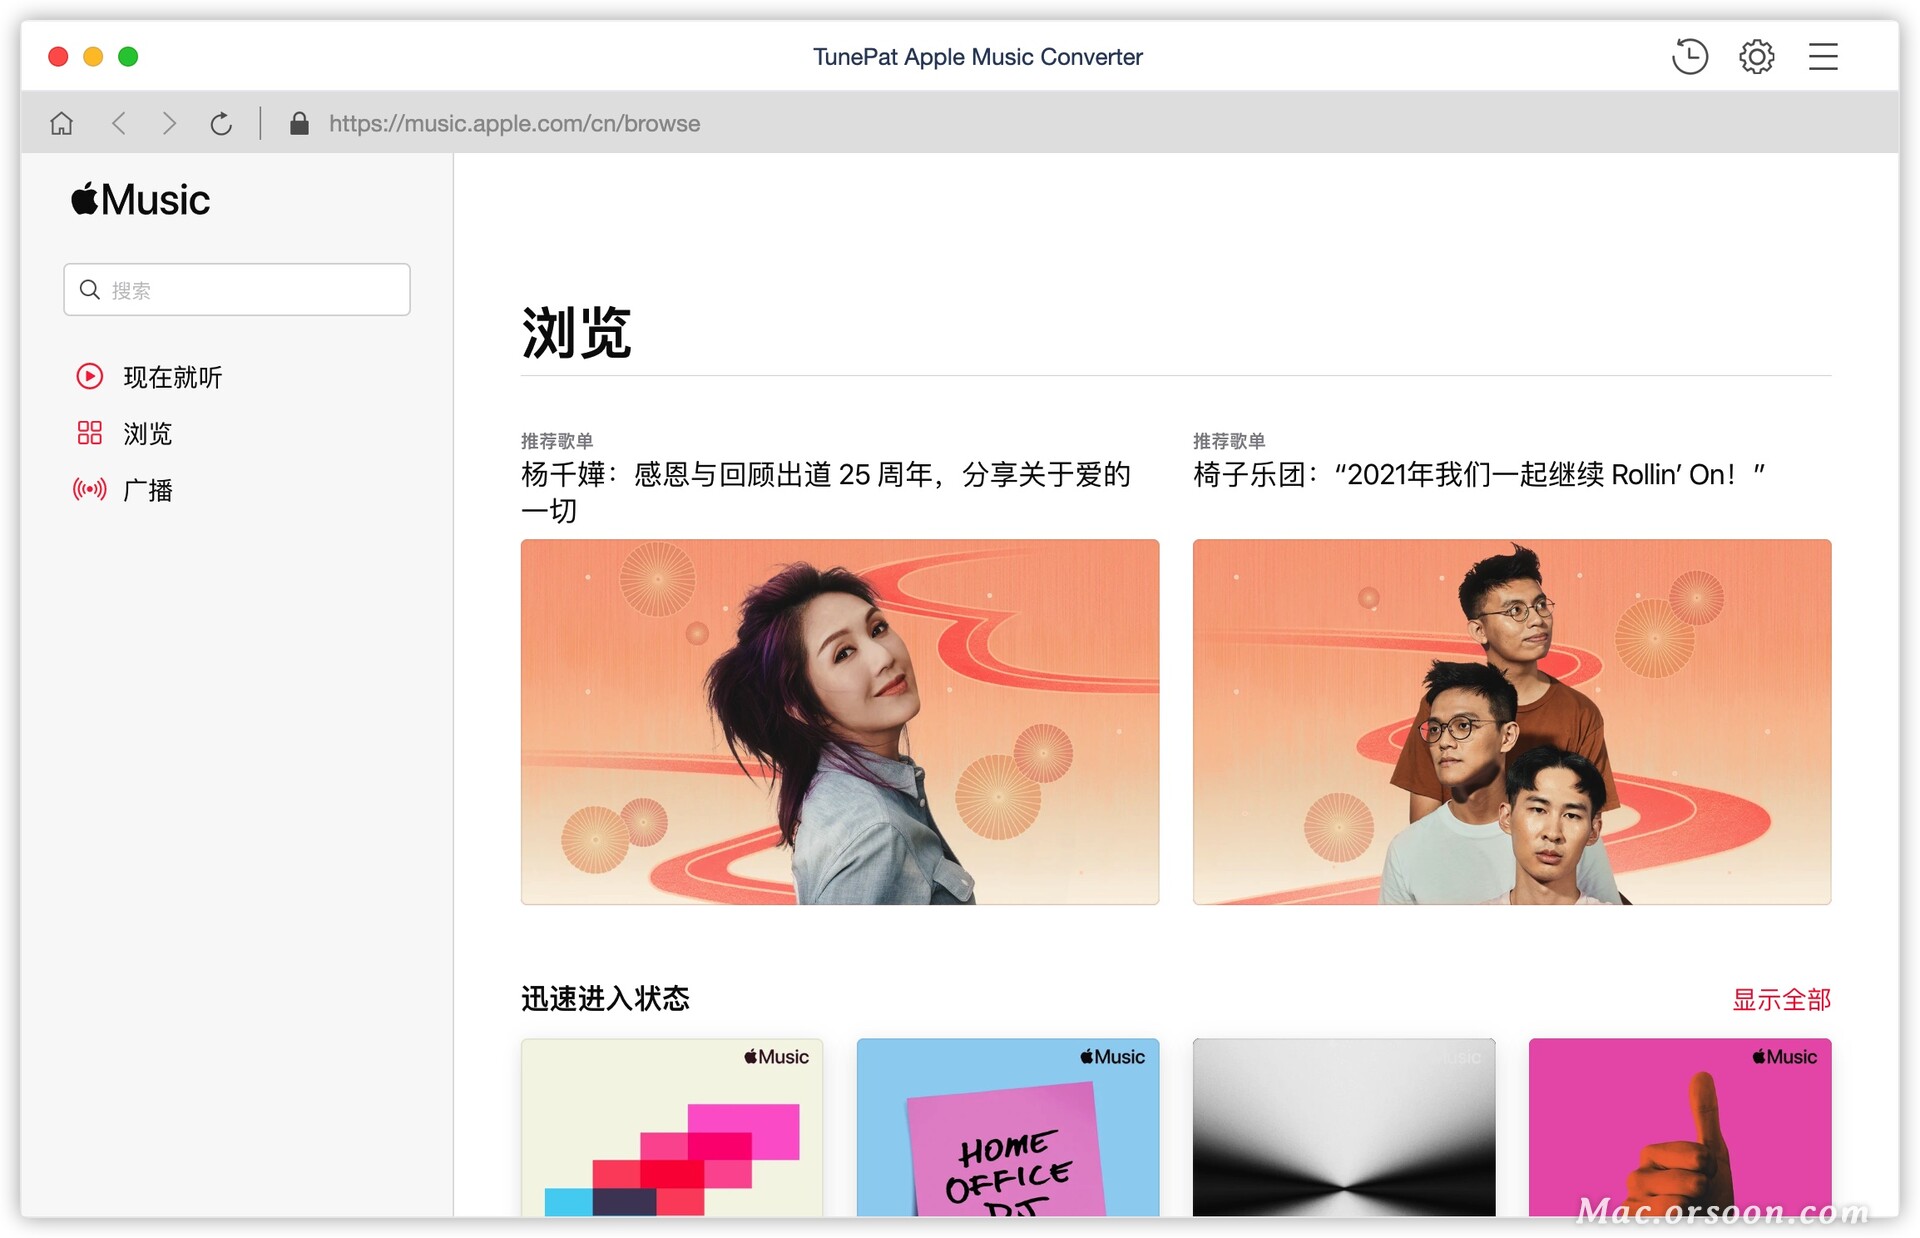Viewport: 1920px width, 1238px height.
Task: Click the home icon in navigation bar
Action: [x=62, y=124]
